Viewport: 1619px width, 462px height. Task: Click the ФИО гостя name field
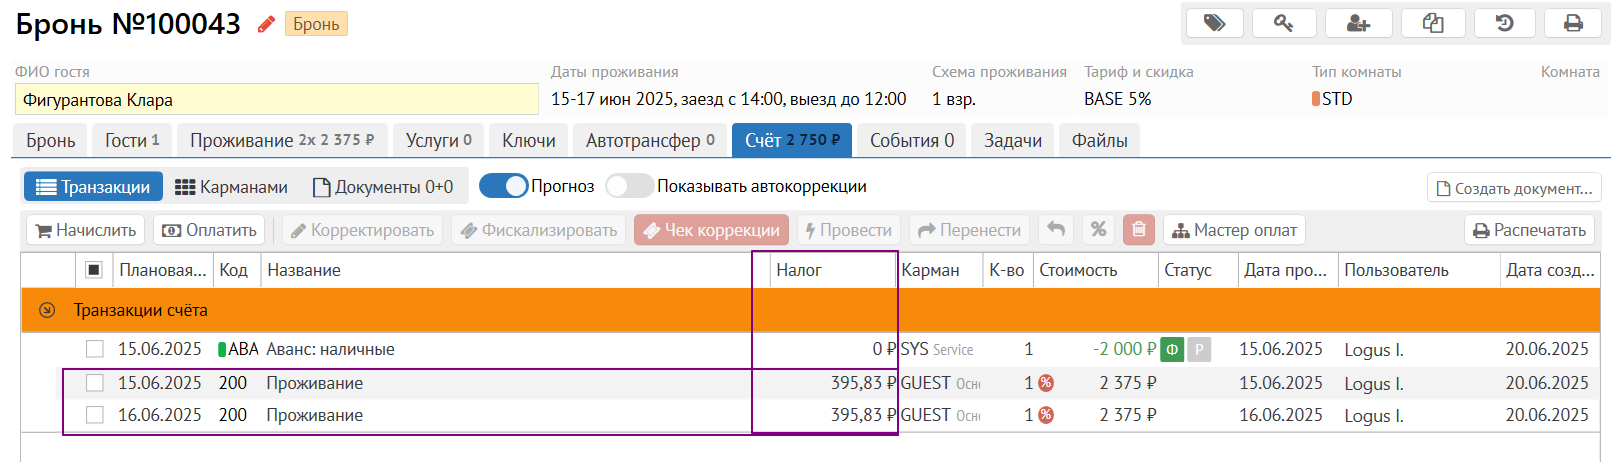coord(276,100)
